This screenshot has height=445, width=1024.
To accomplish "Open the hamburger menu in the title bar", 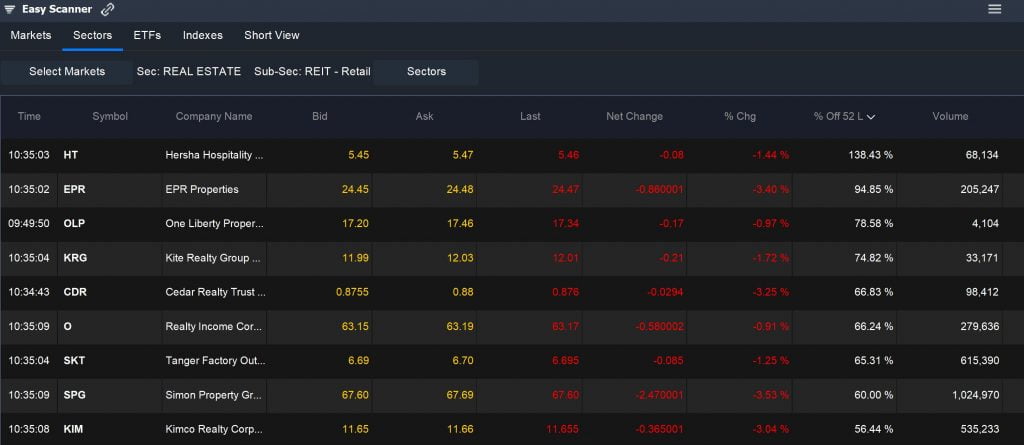I will pyautogui.click(x=994, y=9).
